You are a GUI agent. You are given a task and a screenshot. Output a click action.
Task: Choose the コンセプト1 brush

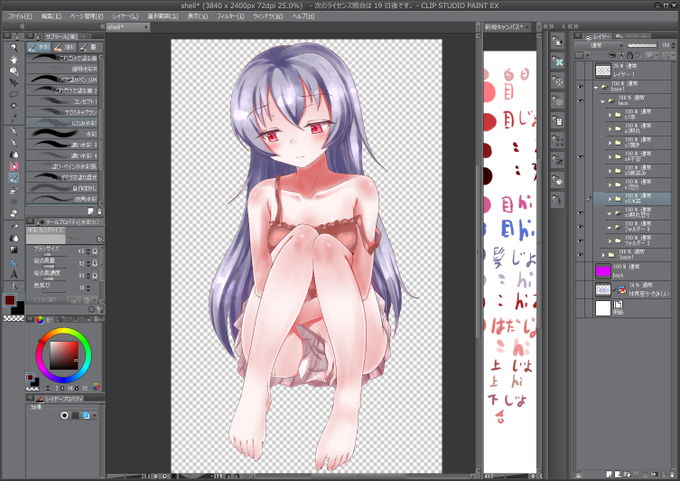click(62, 101)
